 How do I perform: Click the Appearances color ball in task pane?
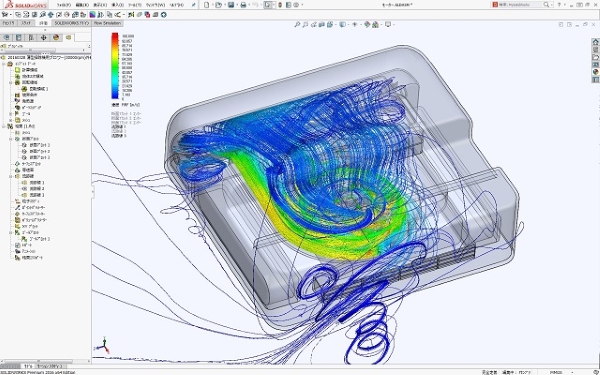click(x=595, y=72)
